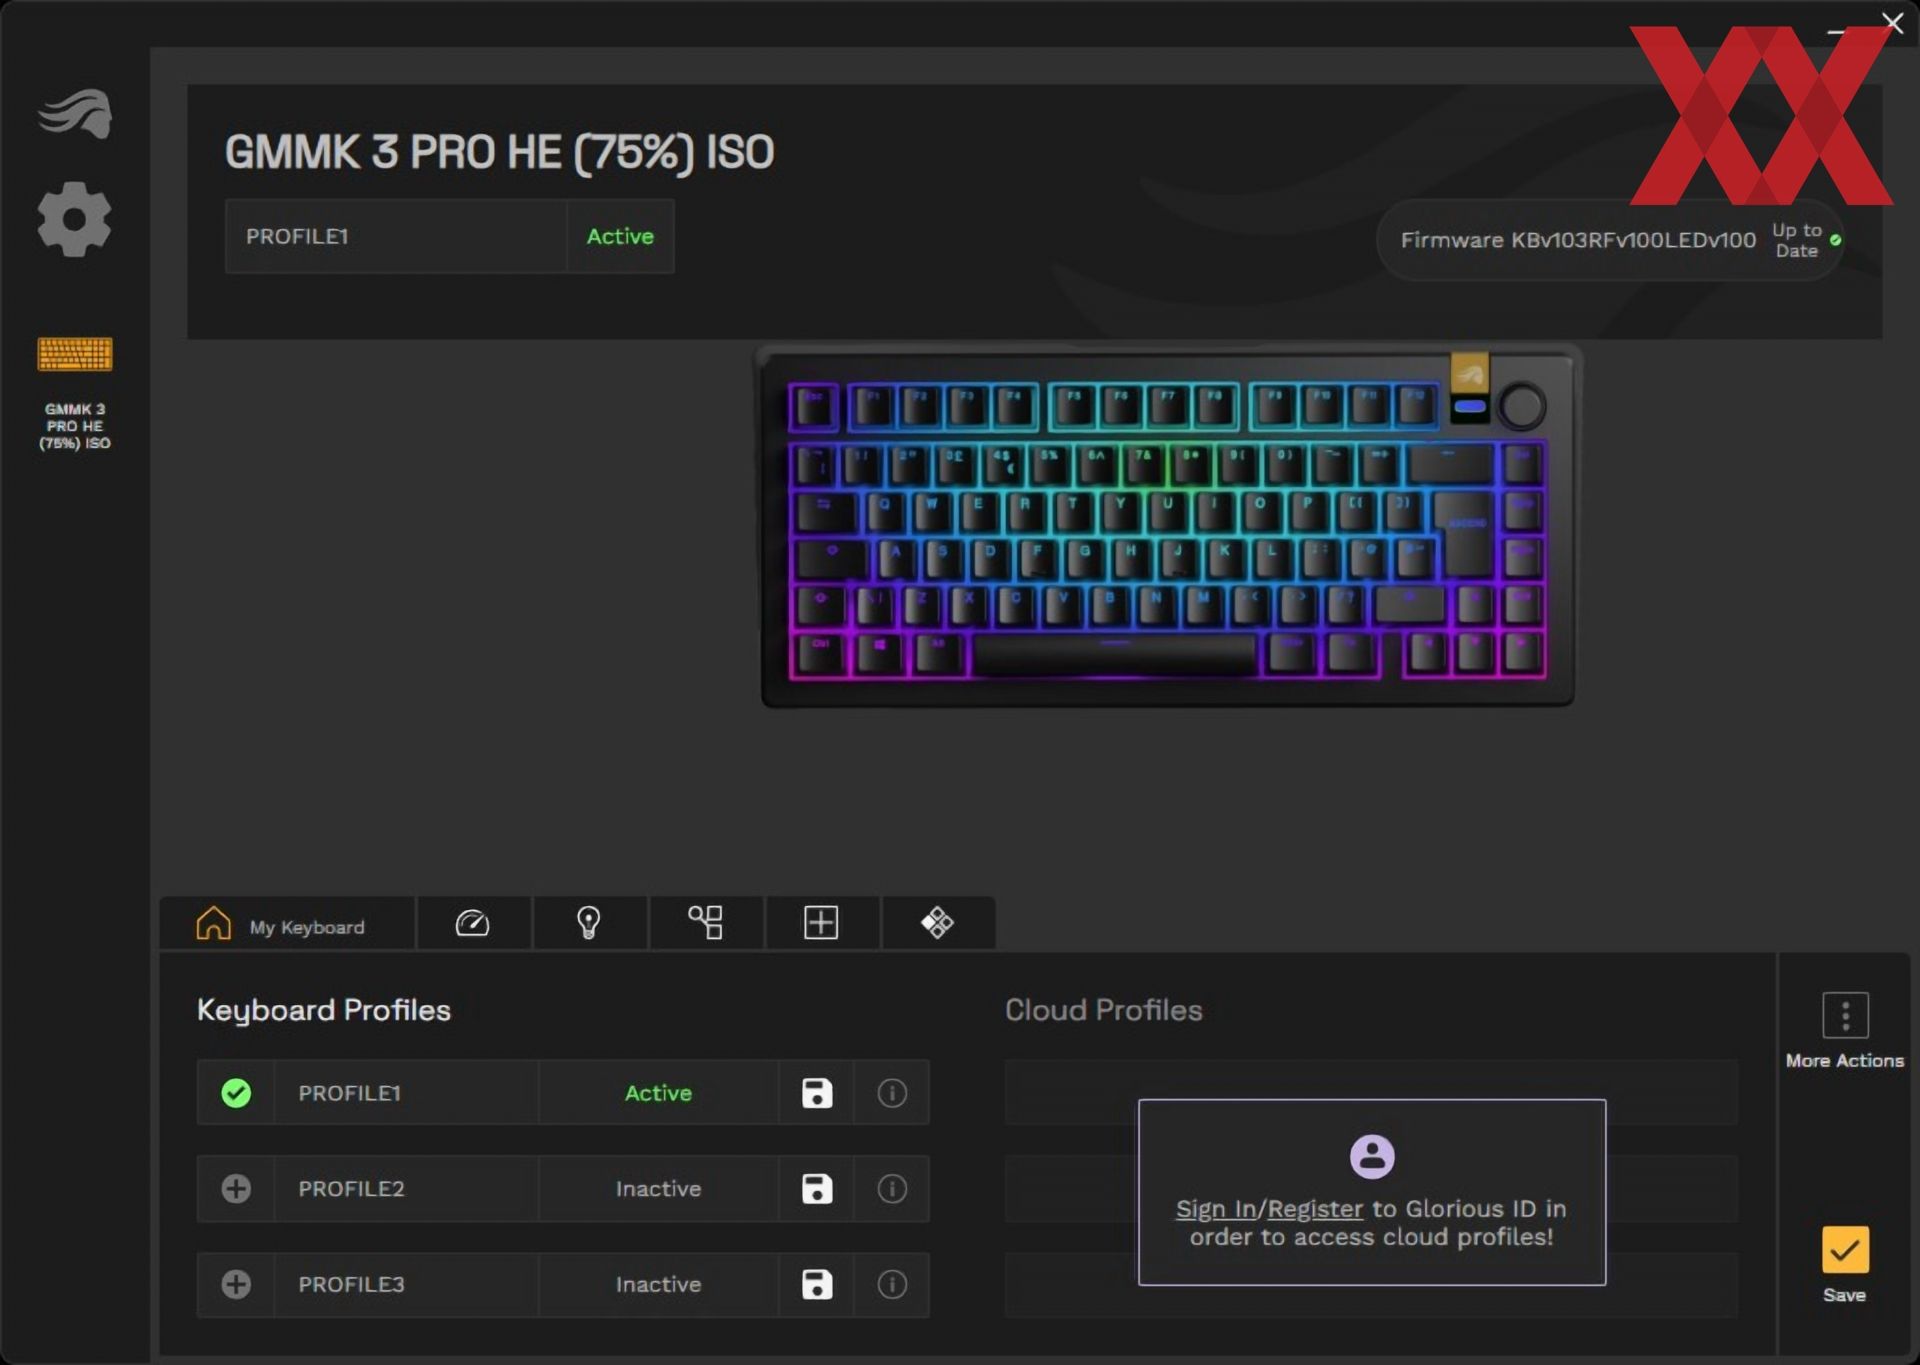
Task: Show info for PROFILE3
Action: [x=892, y=1284]
